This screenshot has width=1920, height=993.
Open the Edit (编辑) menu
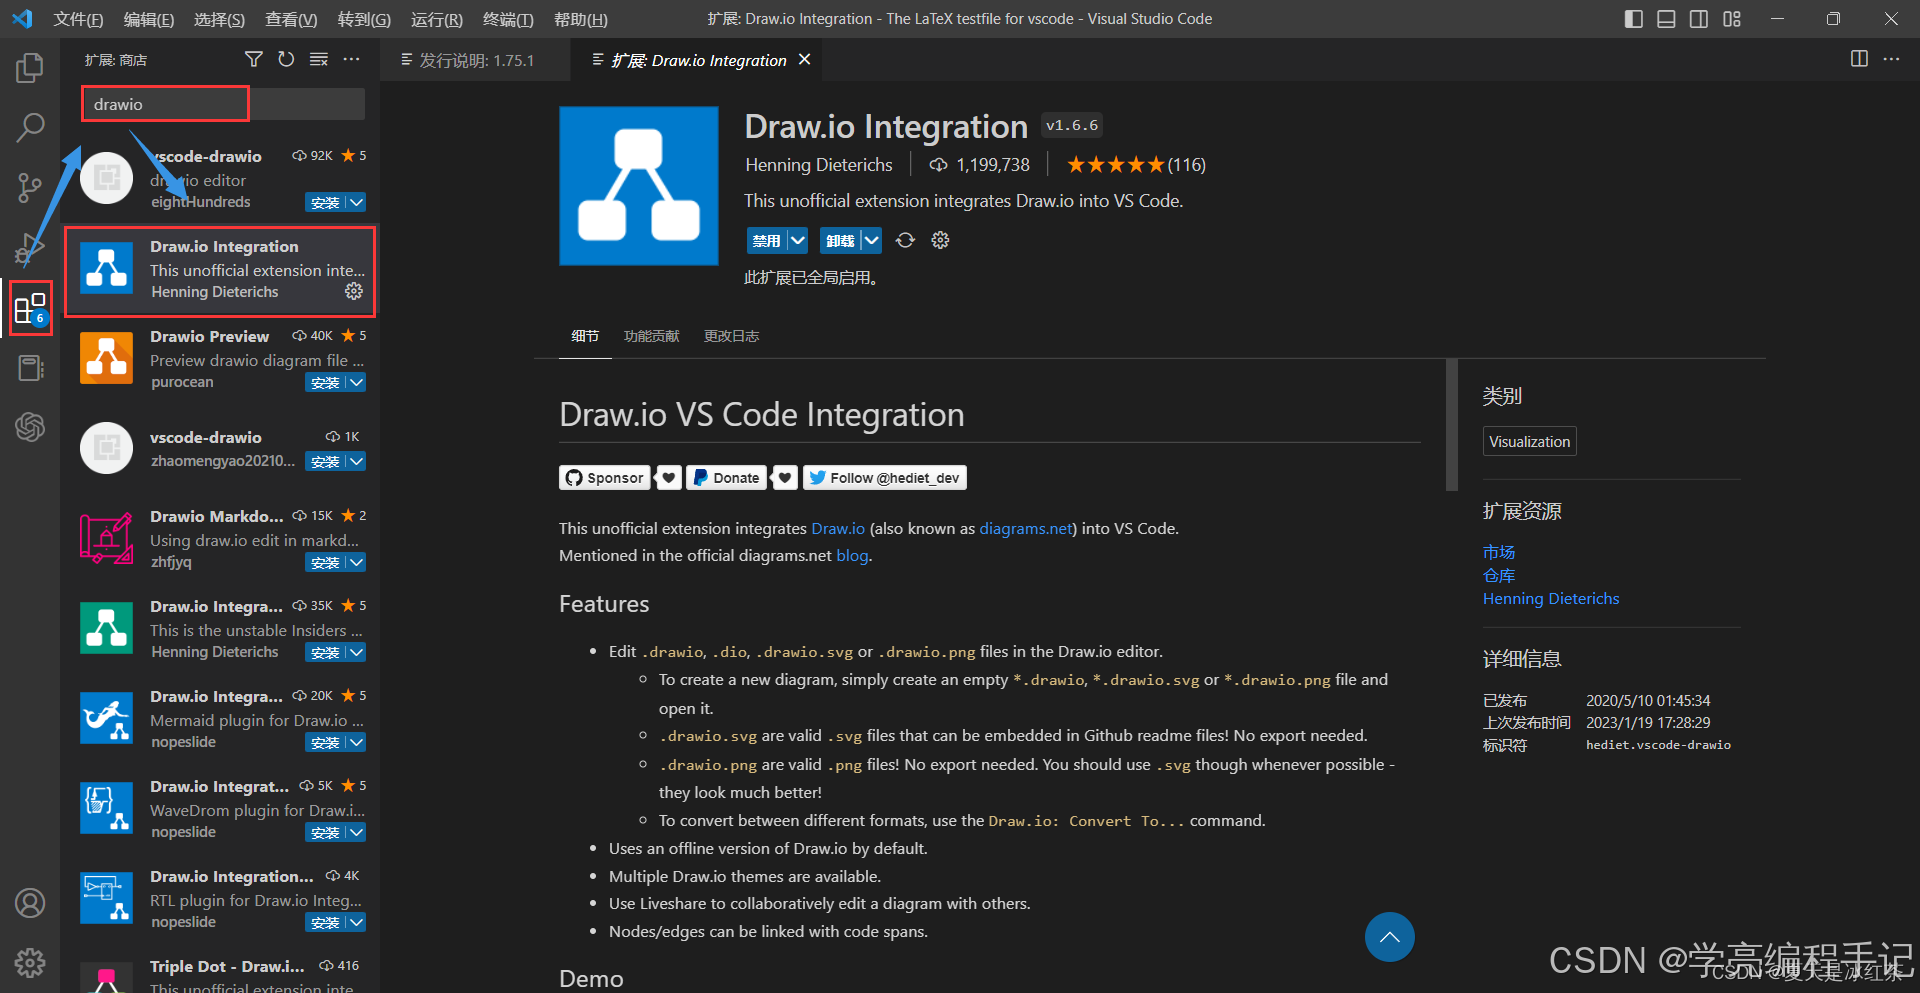pos(148,19)
